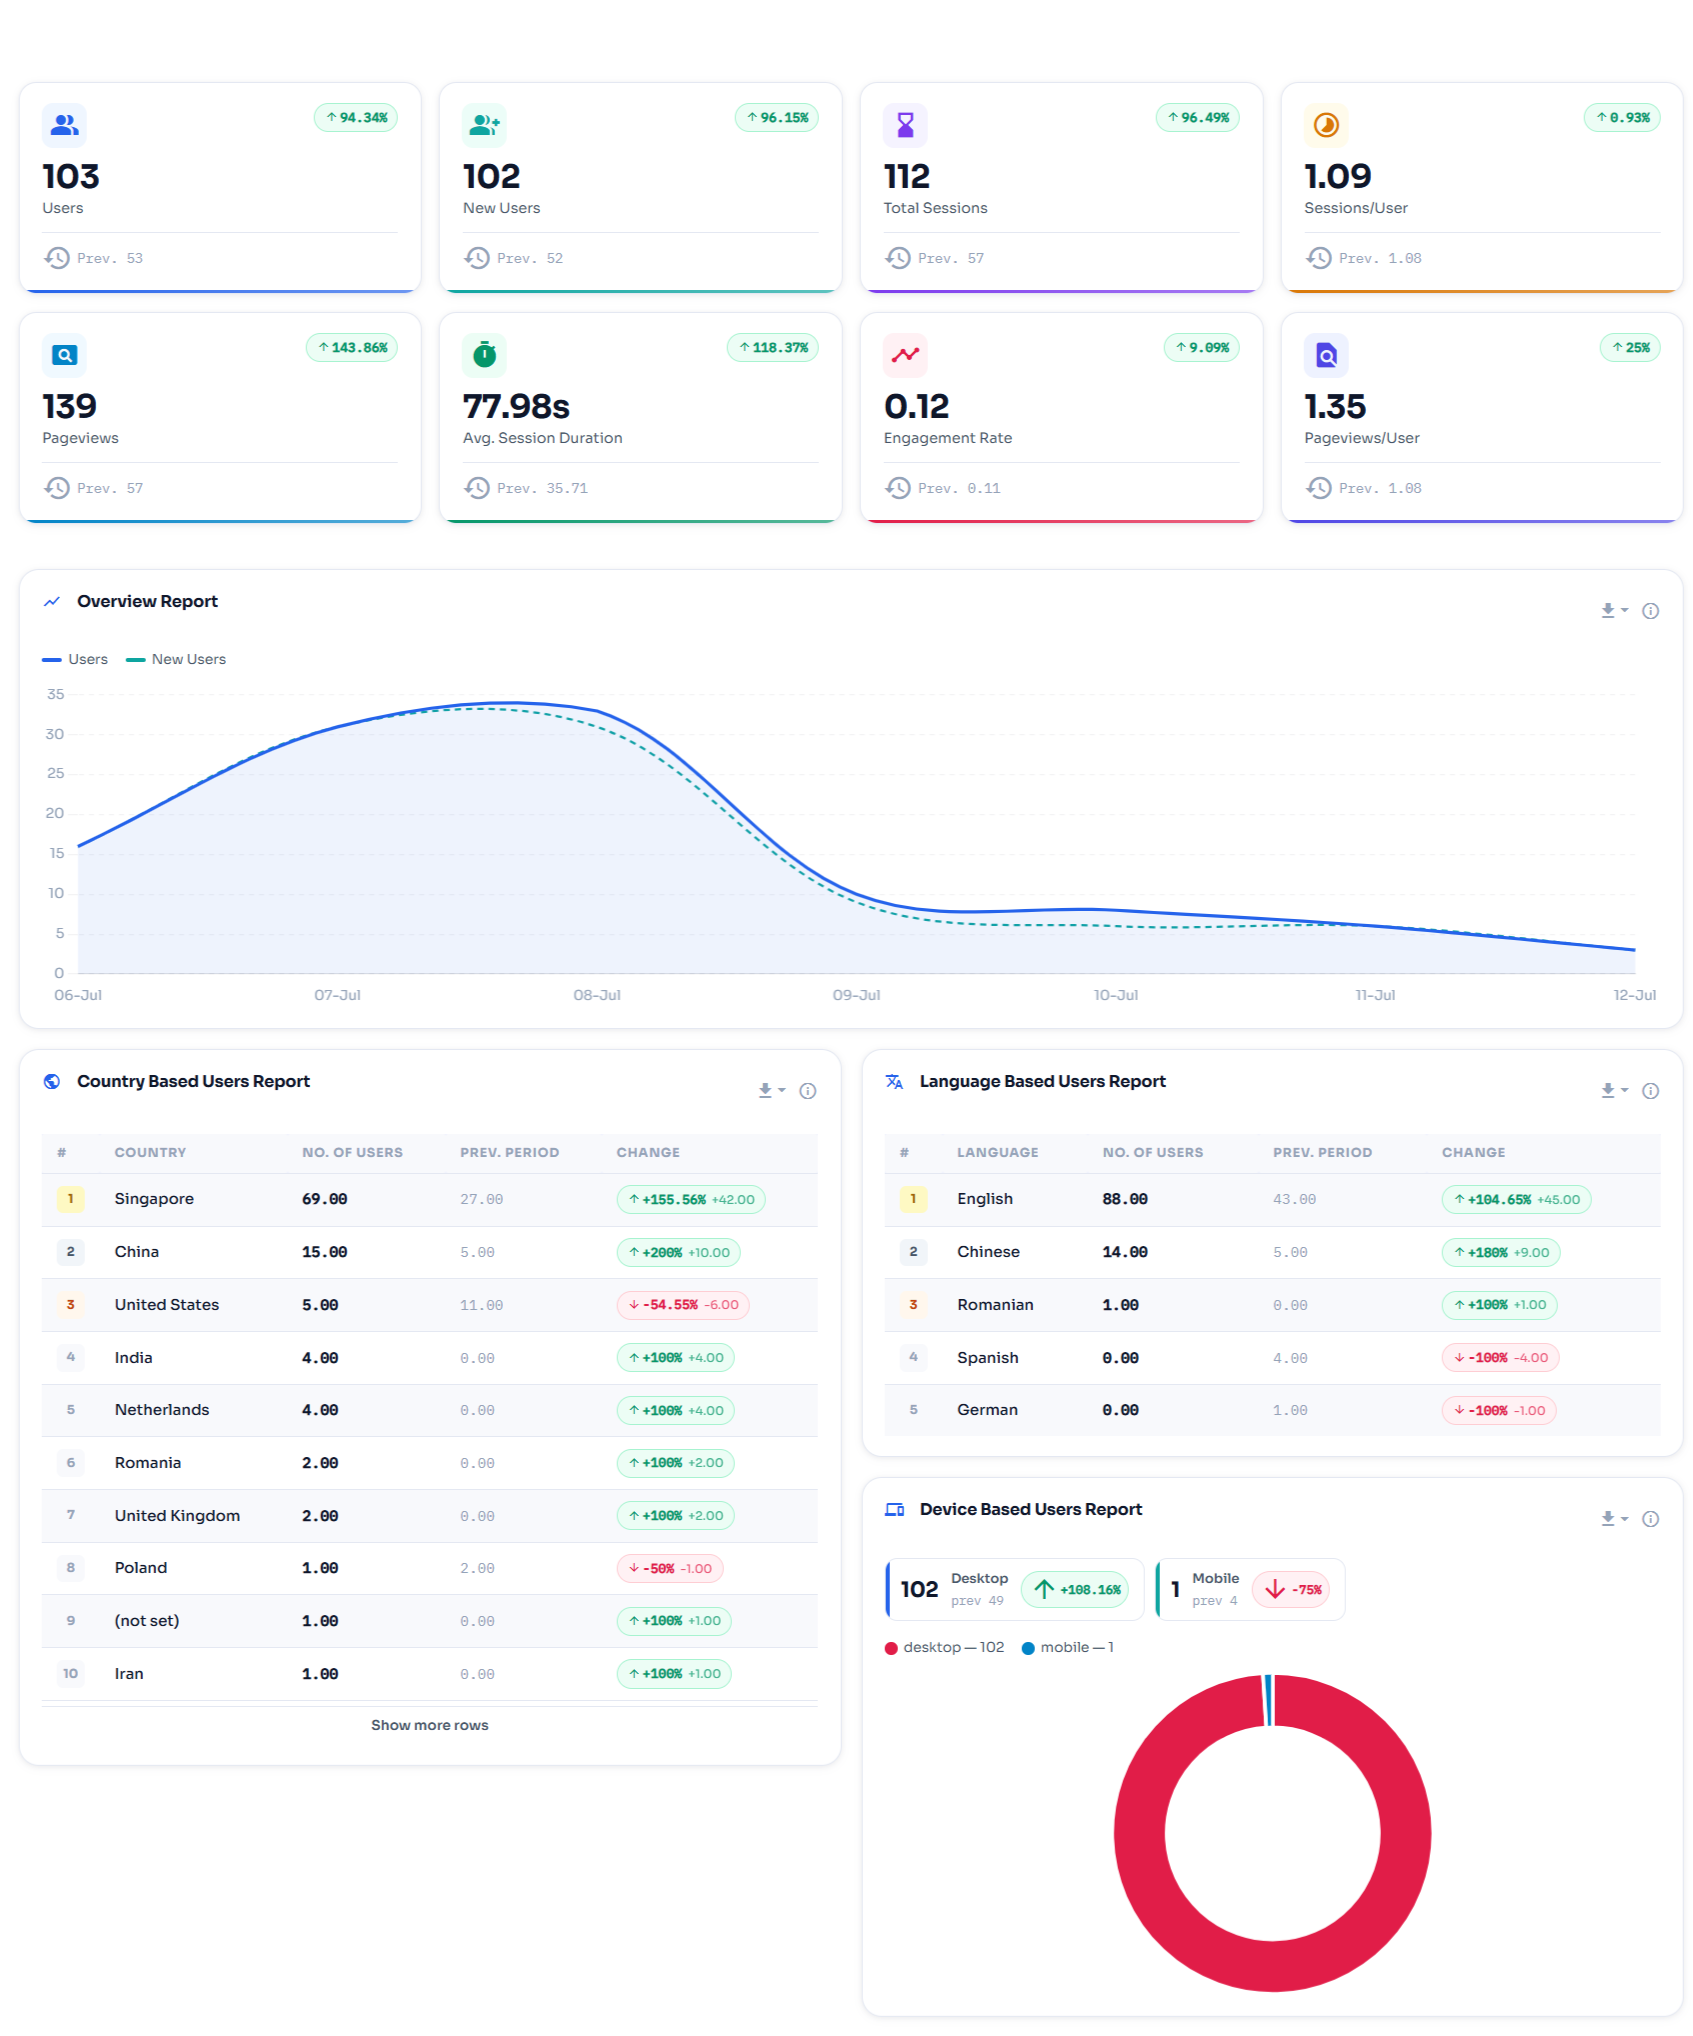The image size is (1693, 2036).
Task: Select the China country row
Action: click(430, 1252)
